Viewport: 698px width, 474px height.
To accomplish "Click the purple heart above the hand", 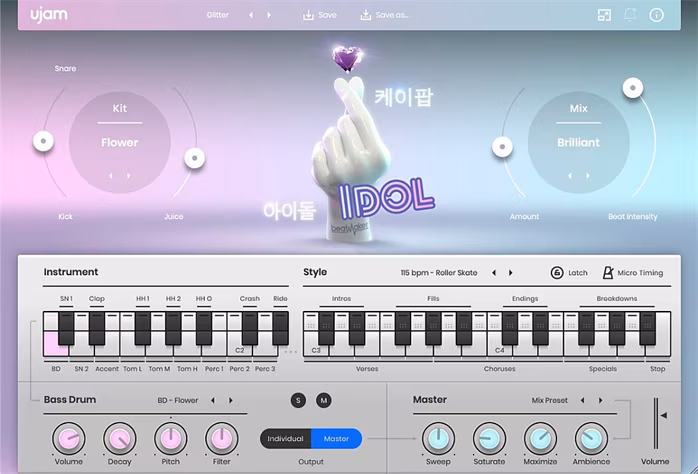I will [347, 59].
